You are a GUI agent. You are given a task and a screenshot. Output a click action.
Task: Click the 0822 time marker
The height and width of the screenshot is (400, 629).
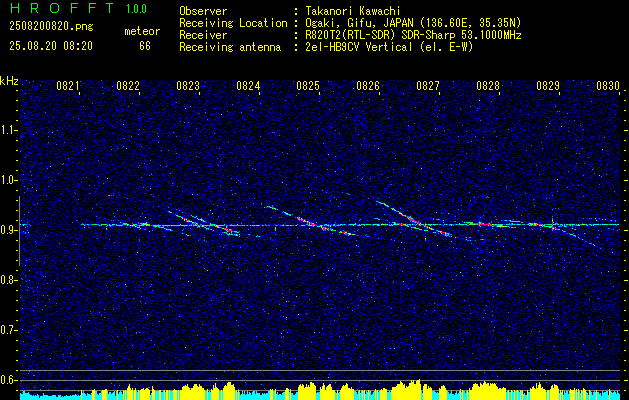[x=128, y=86]
